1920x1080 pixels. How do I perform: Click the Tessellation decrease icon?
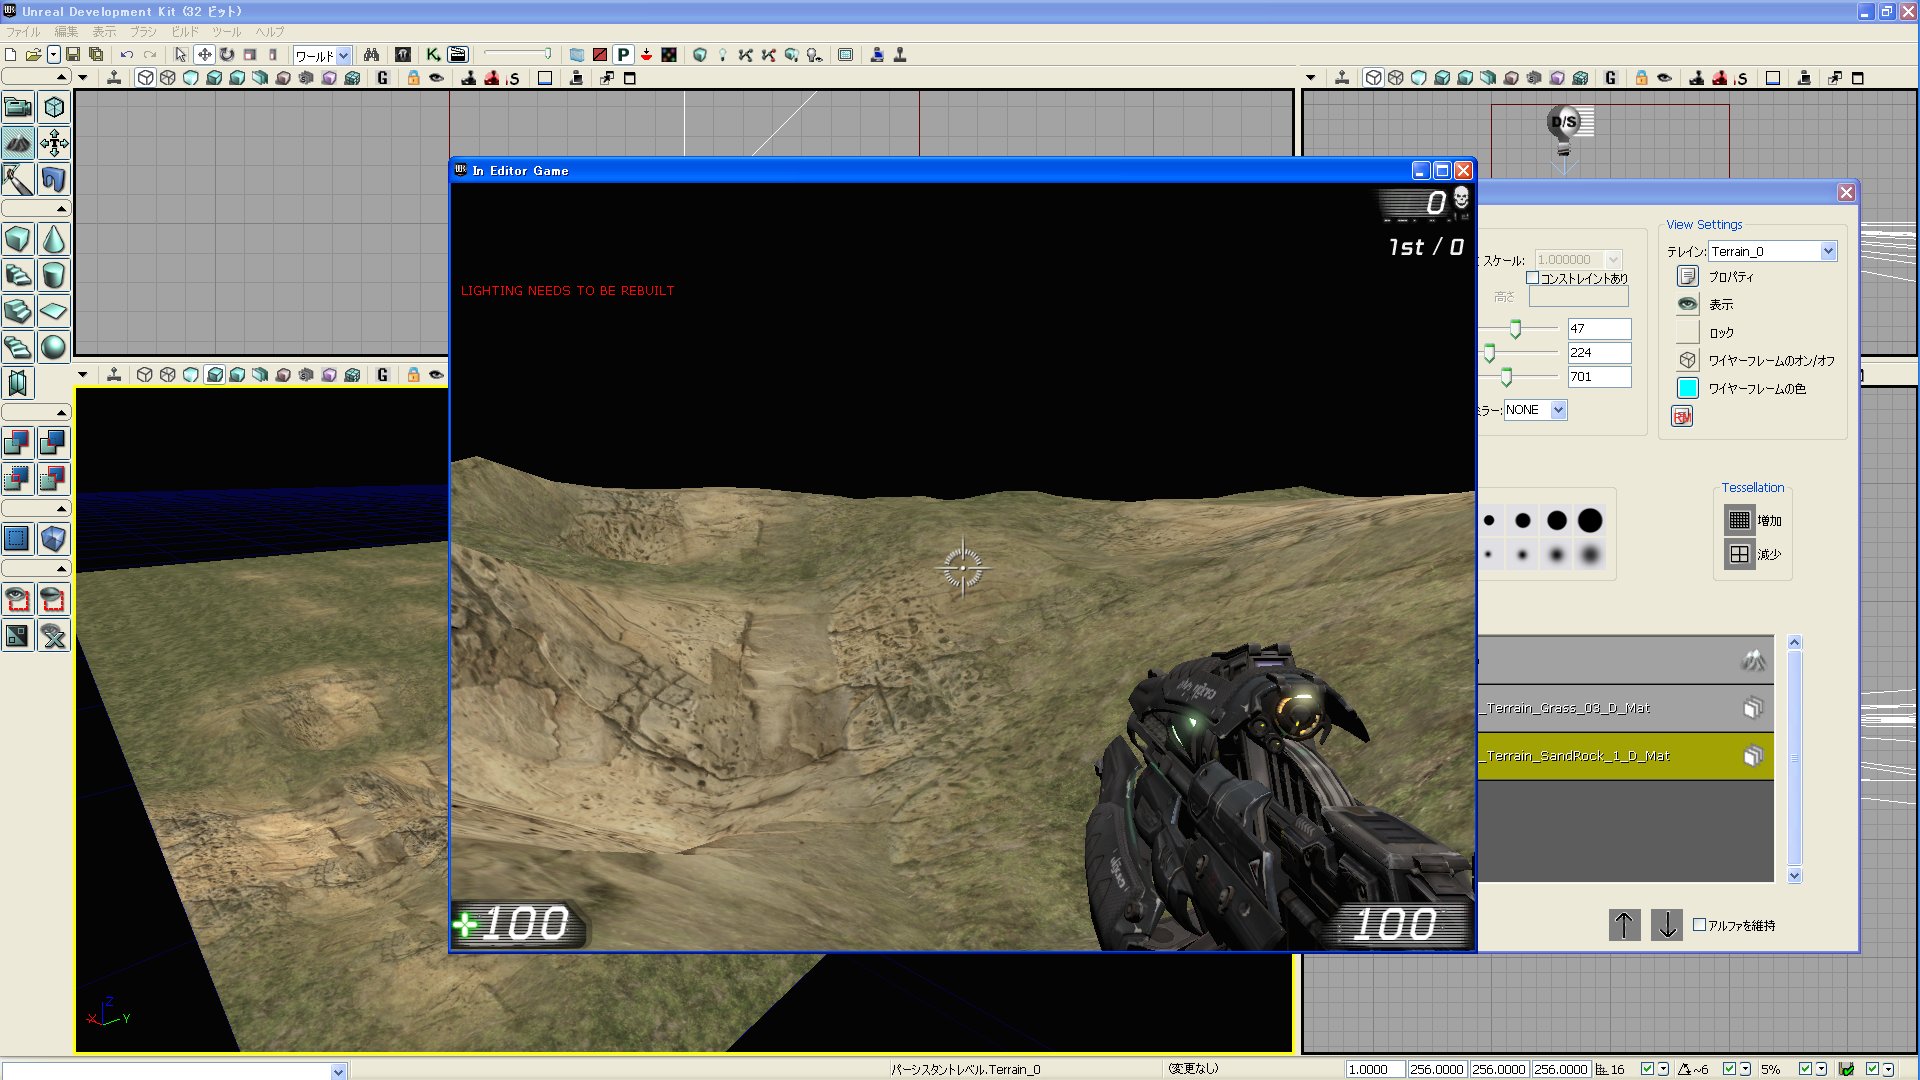1739,554
